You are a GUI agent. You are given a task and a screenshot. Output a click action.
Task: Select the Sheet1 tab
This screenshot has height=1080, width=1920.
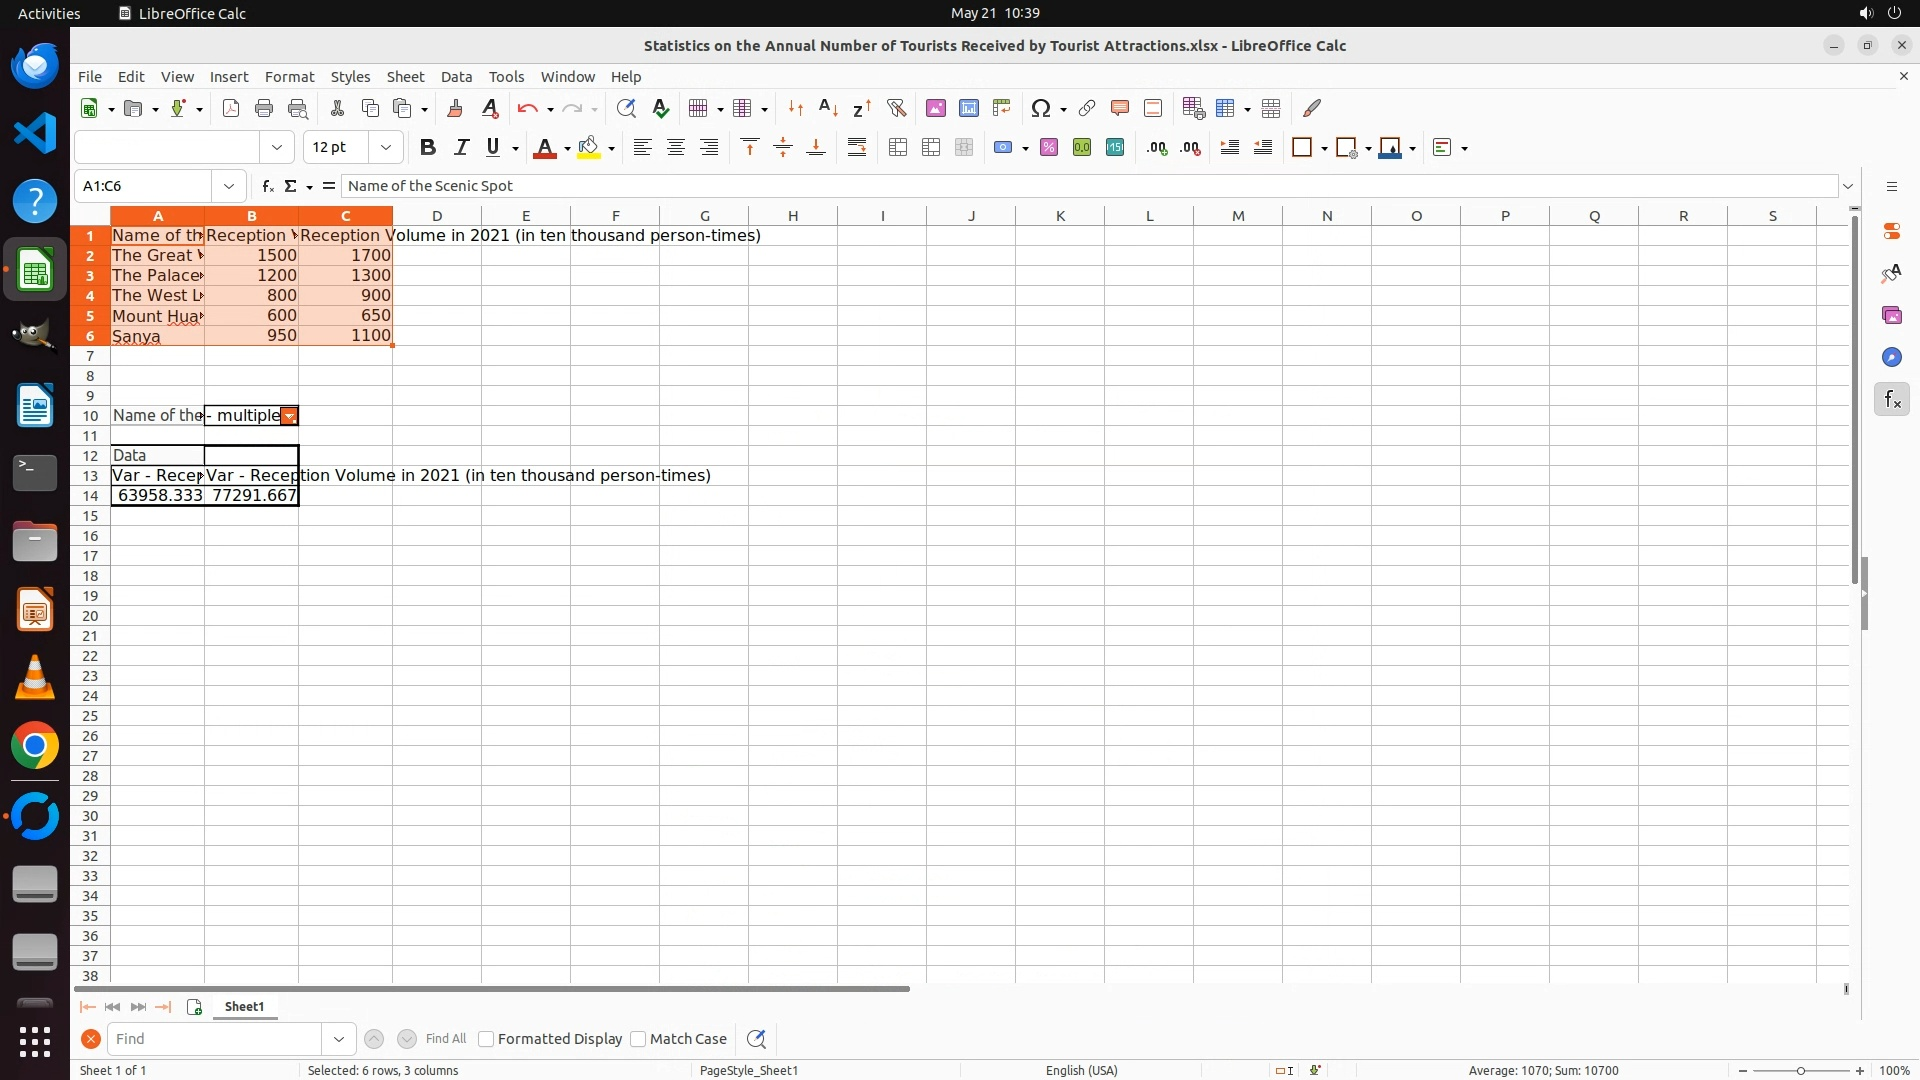(244, 1007)
